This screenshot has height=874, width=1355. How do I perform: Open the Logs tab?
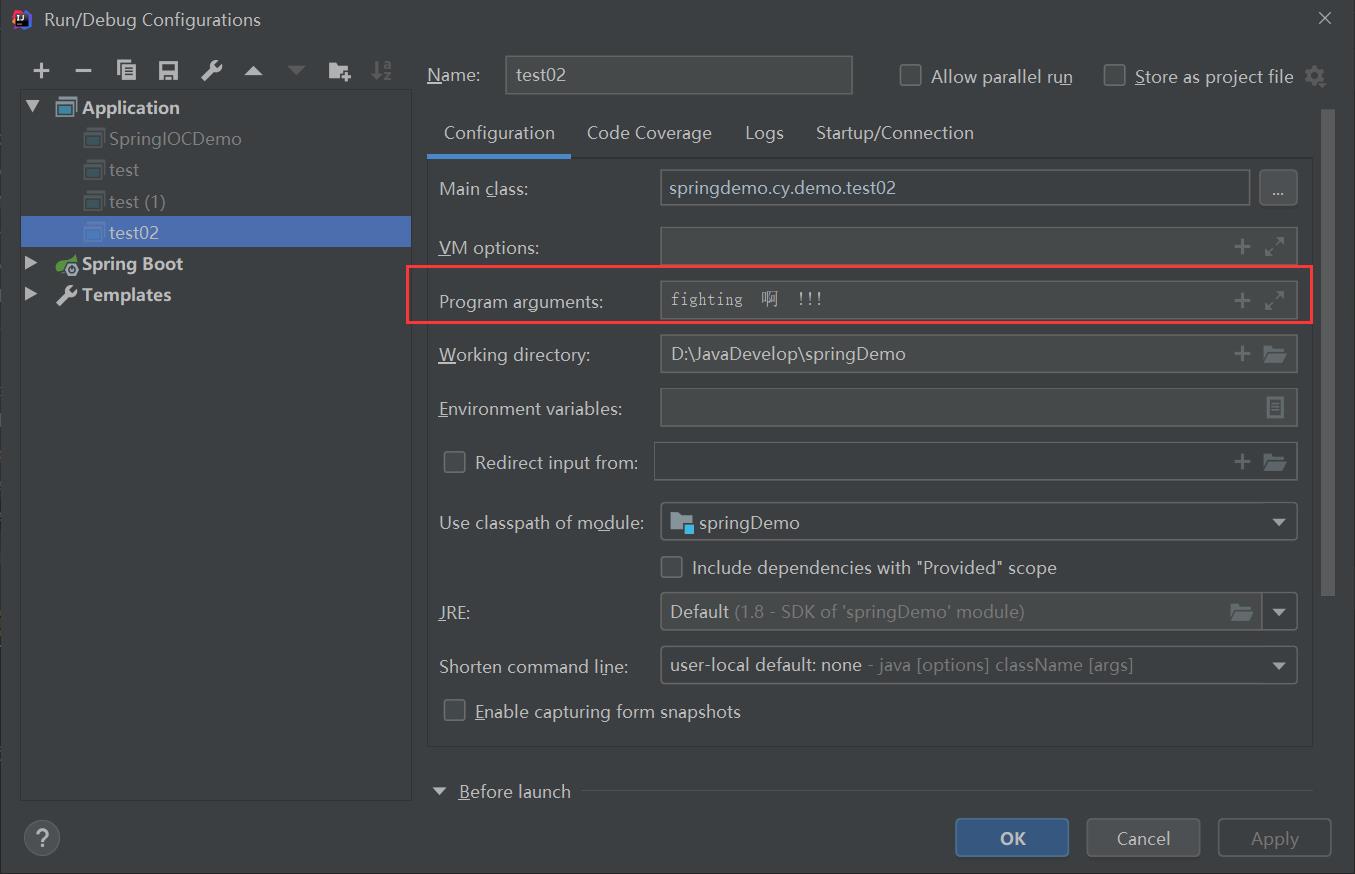(764, 133)
